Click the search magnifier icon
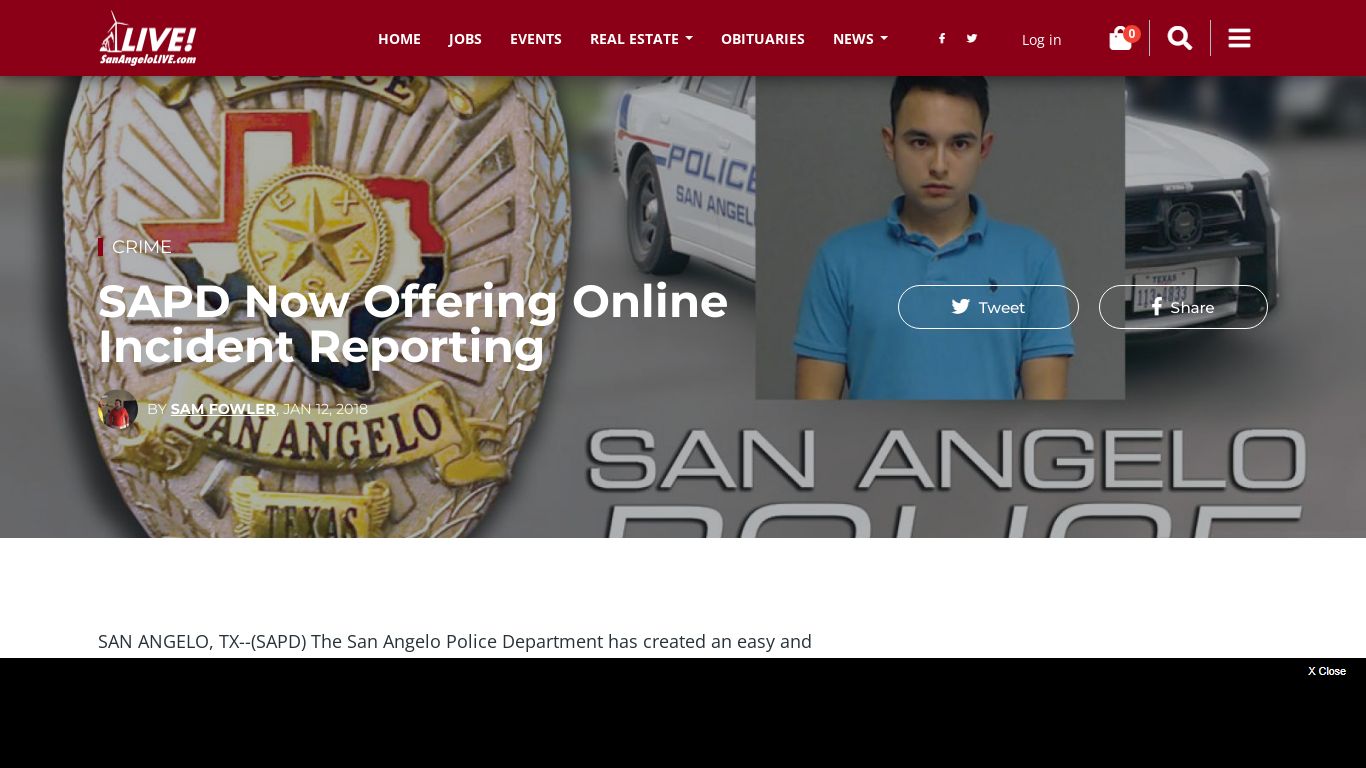This screenshot has height=768, width=1366. (x=1180, y=38)
